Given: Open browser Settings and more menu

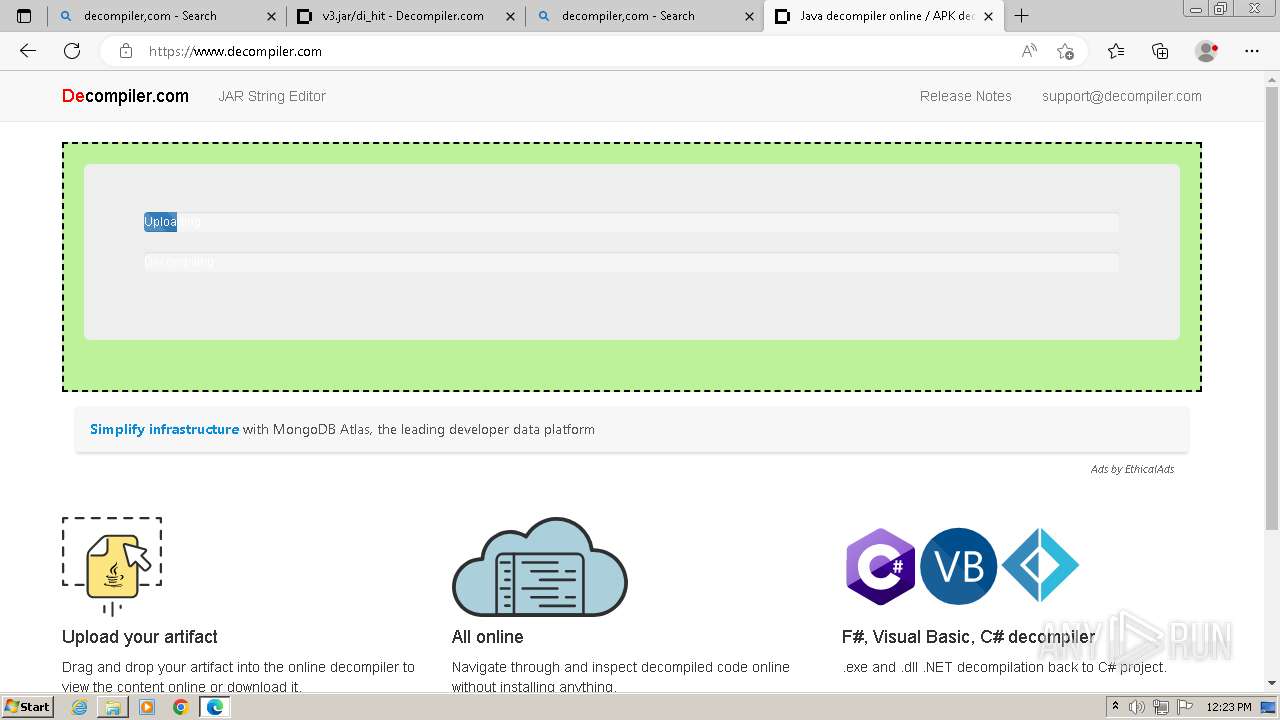Looking at the screenshot, I should 1252,51.
